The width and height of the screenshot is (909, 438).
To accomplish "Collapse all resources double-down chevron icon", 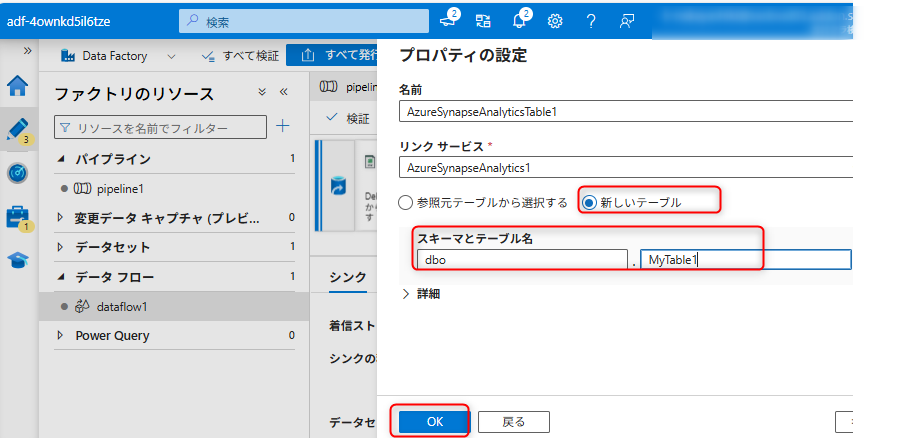I will pyautogui.click(x=261, y=92).
